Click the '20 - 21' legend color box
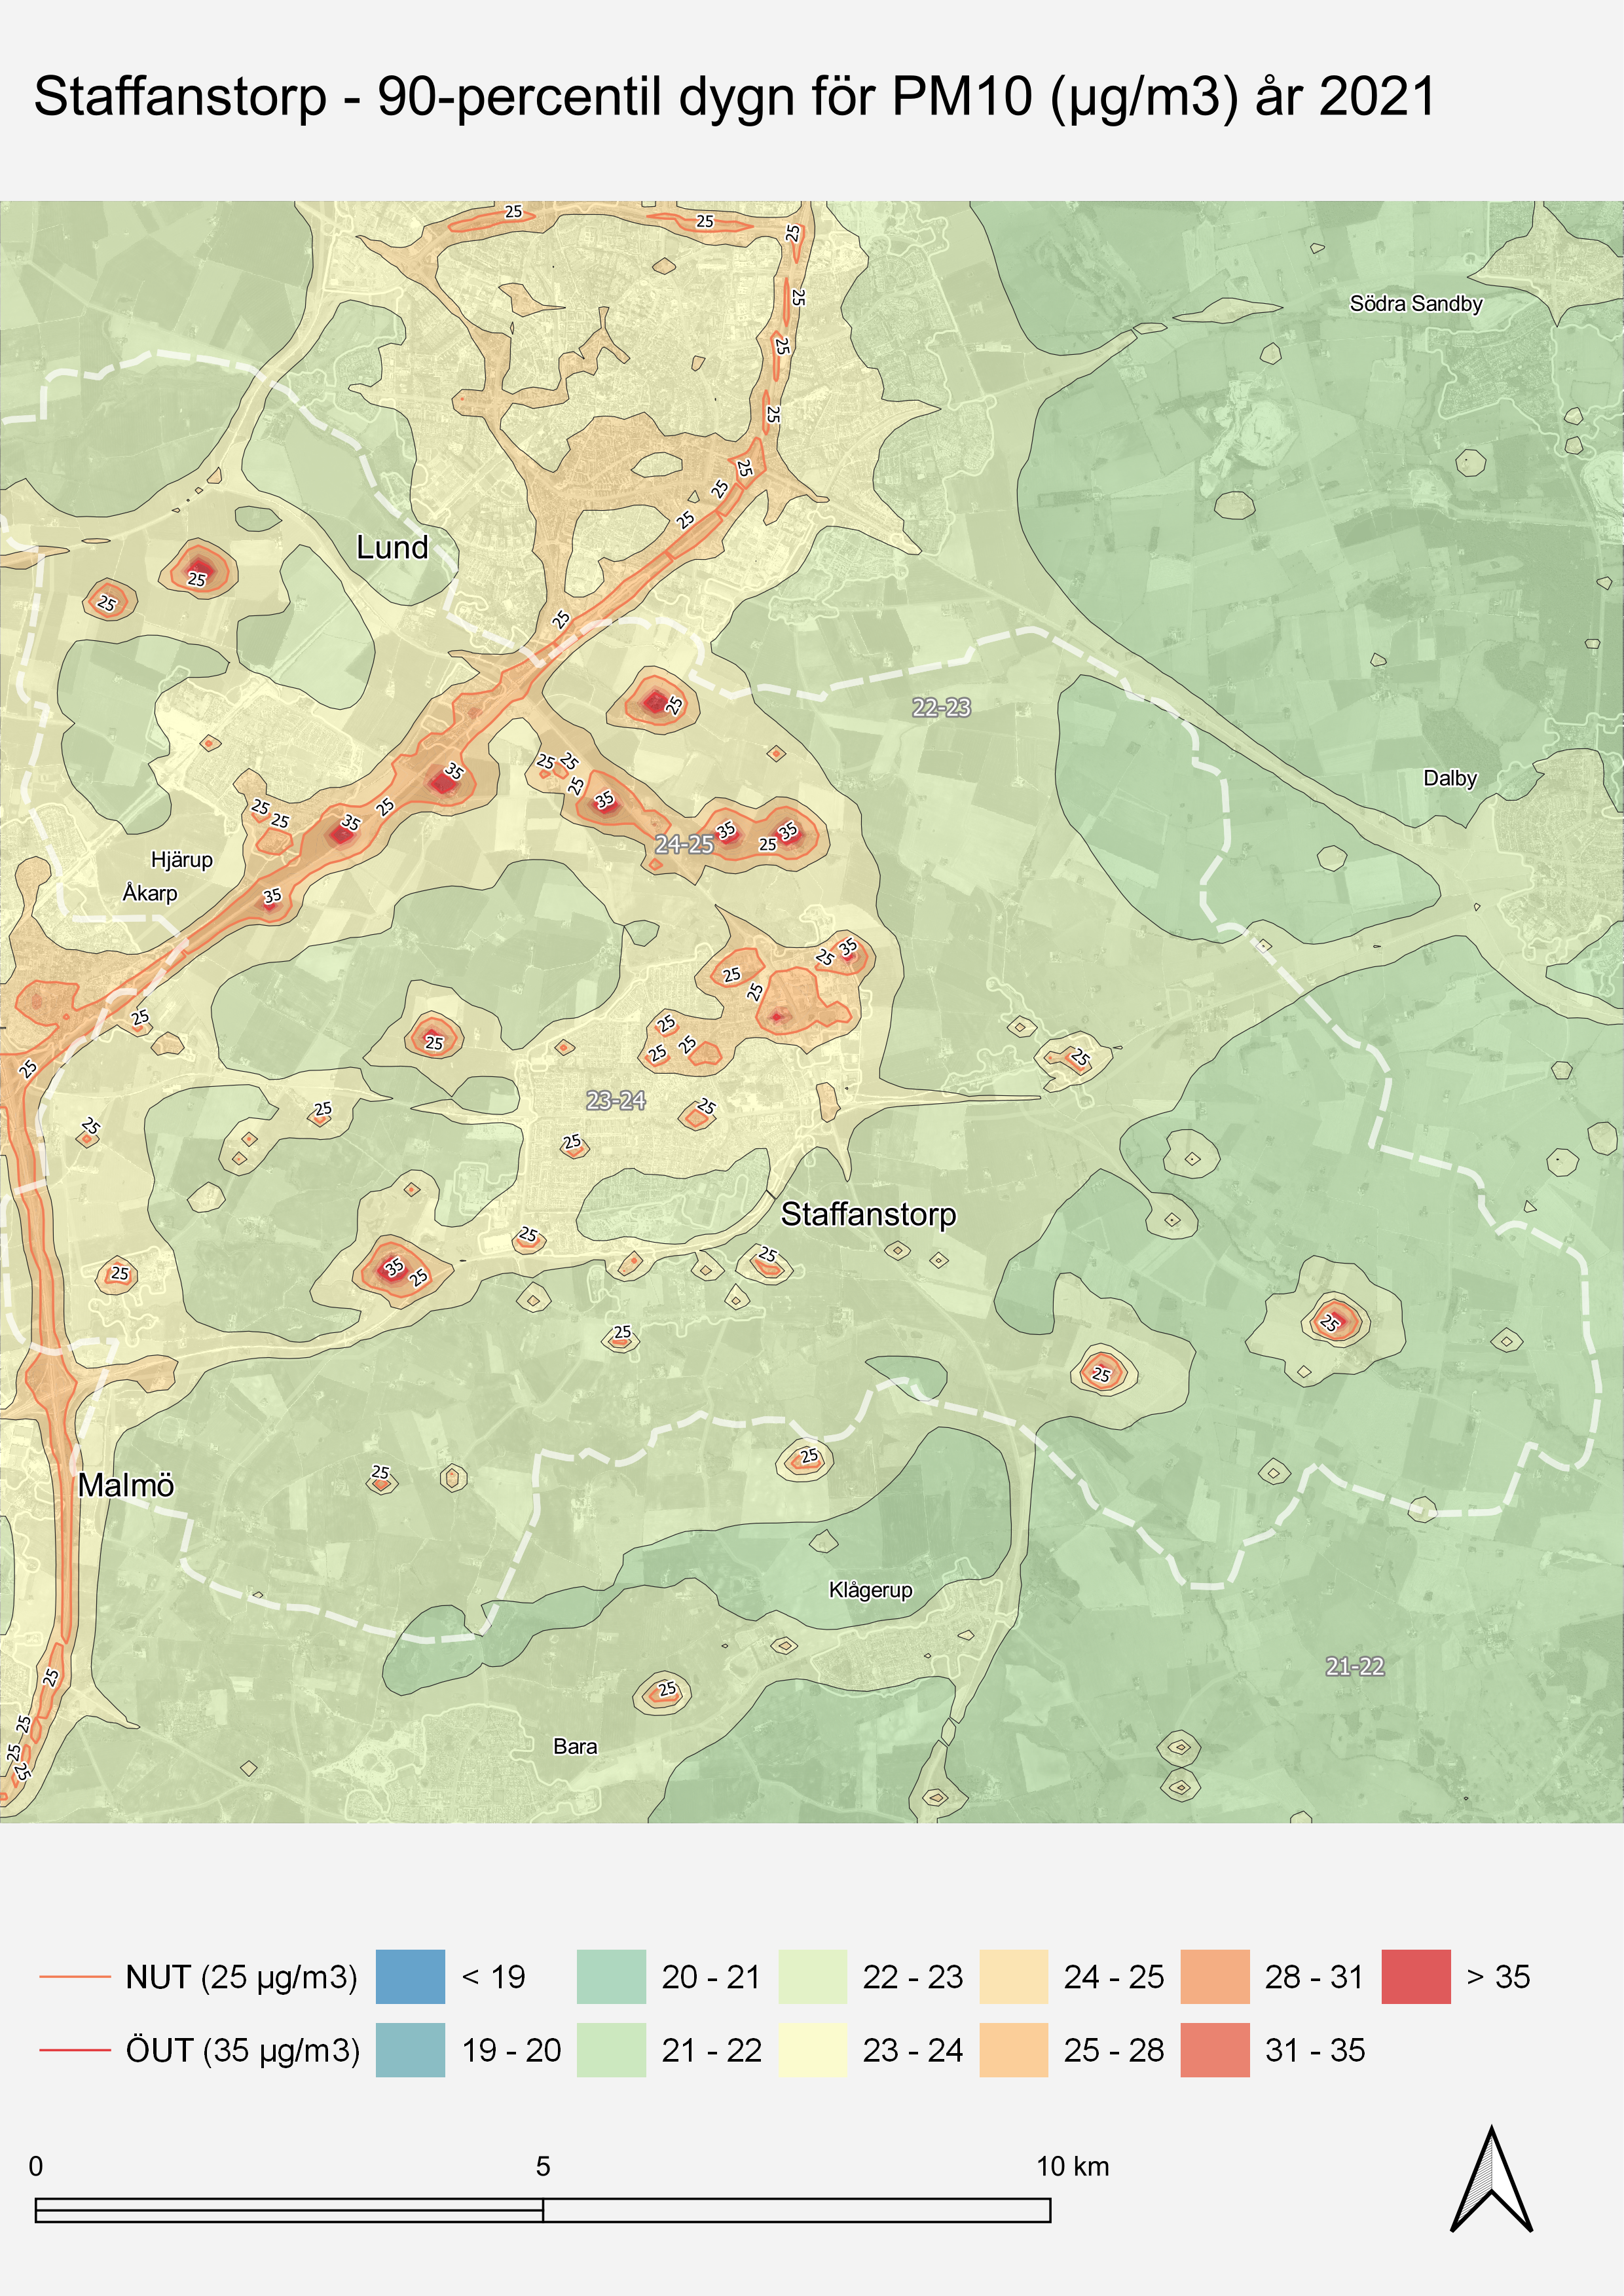1624x2296 pixels. click(x=611, y=1977)
